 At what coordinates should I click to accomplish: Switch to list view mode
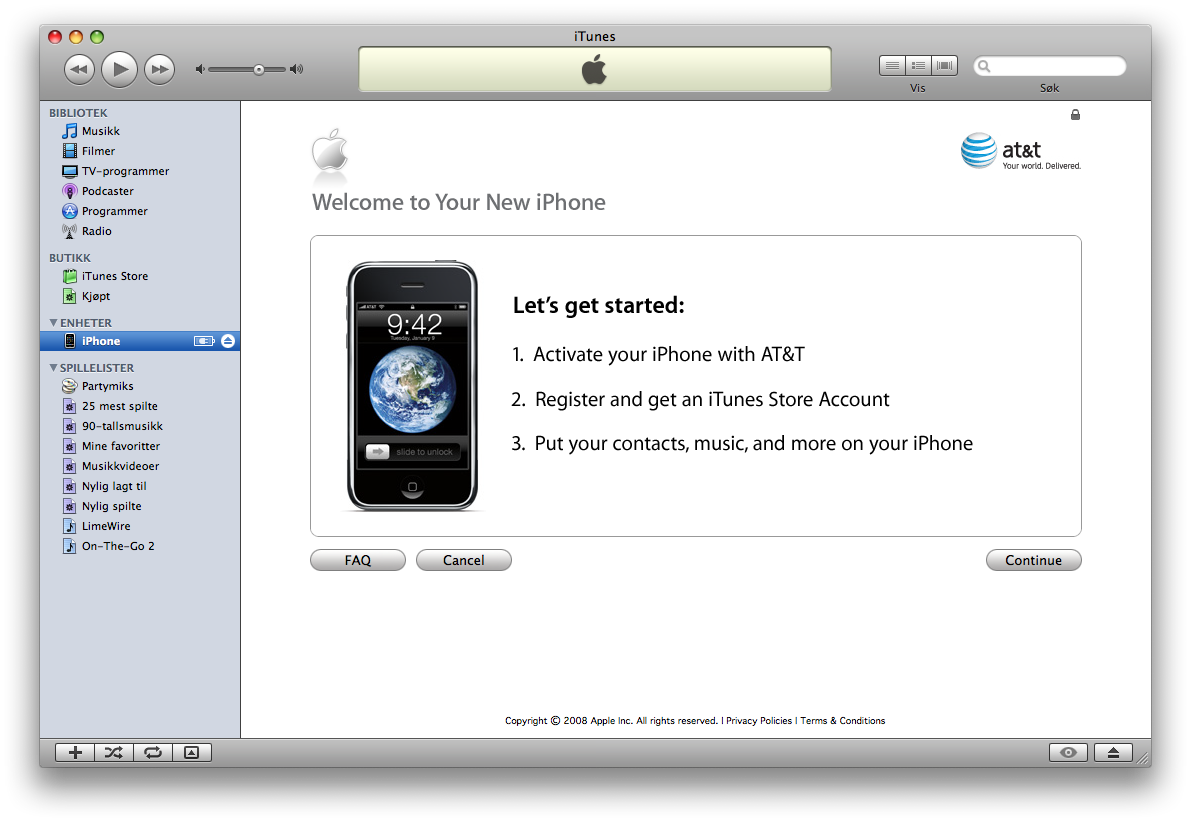pos(892,65)
